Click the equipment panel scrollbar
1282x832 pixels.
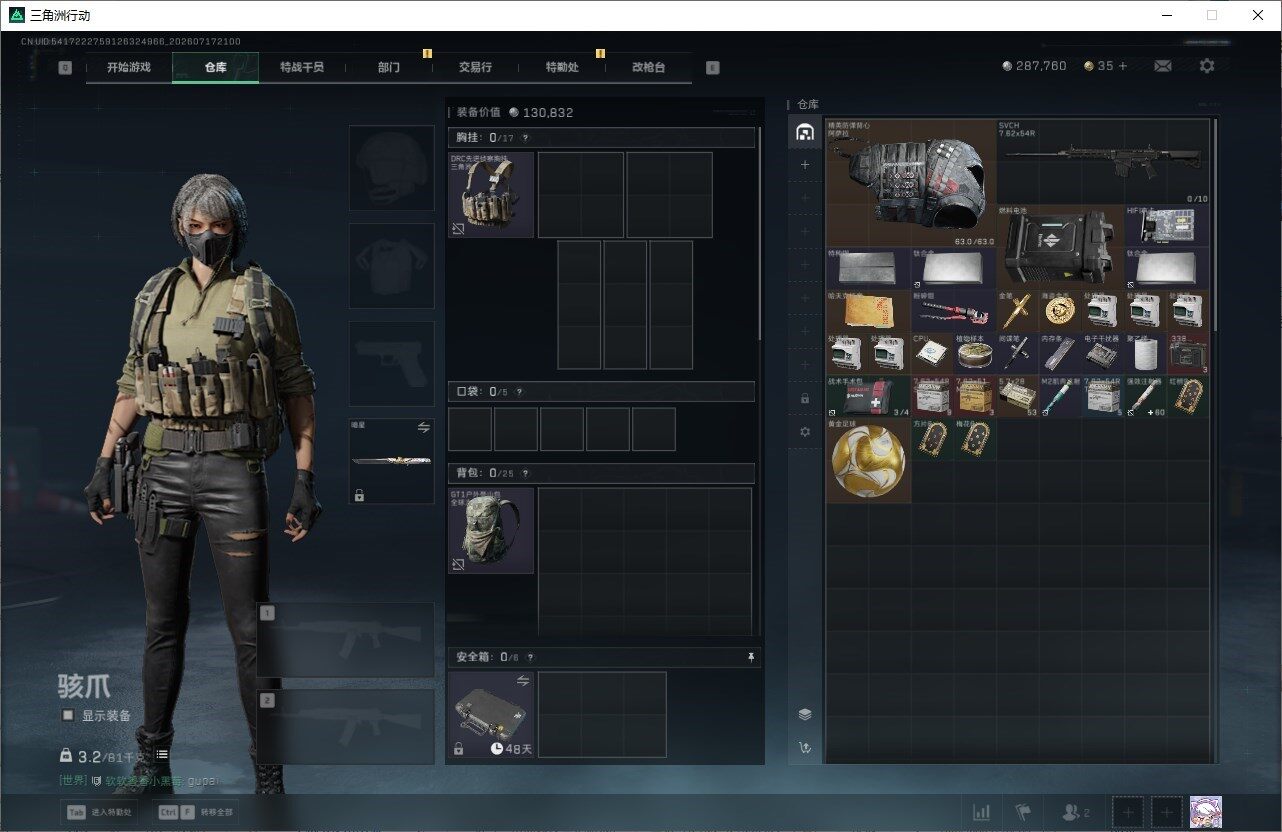759,232
